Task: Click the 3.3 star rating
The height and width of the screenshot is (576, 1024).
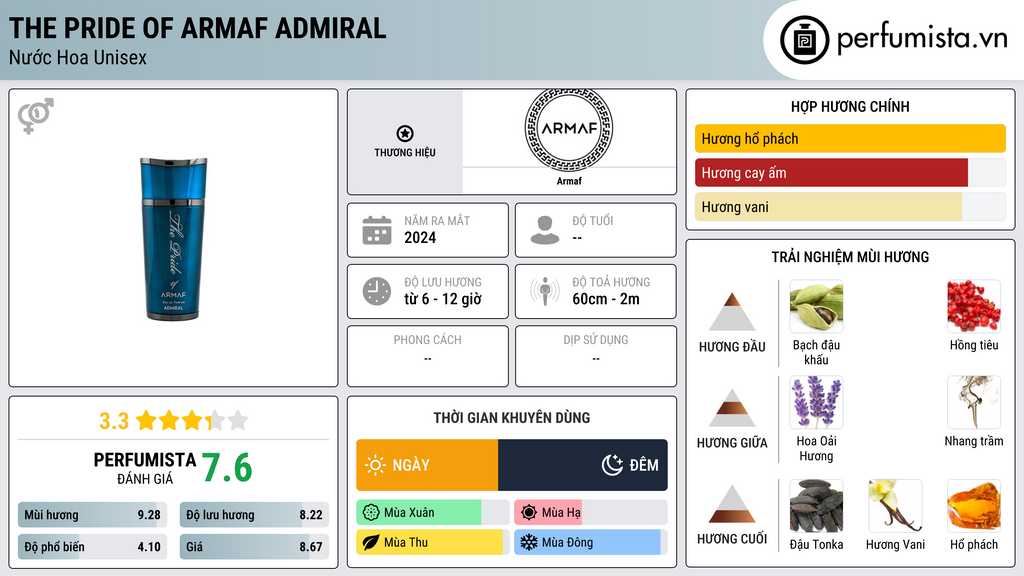Action: 173,420
